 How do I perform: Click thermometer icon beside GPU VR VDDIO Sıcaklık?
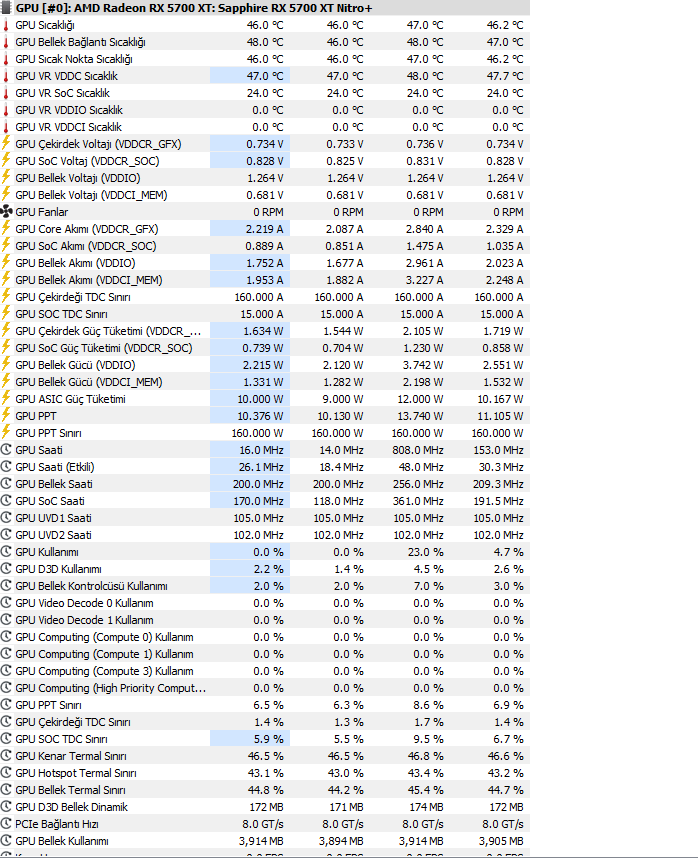[x=6, y=111]
